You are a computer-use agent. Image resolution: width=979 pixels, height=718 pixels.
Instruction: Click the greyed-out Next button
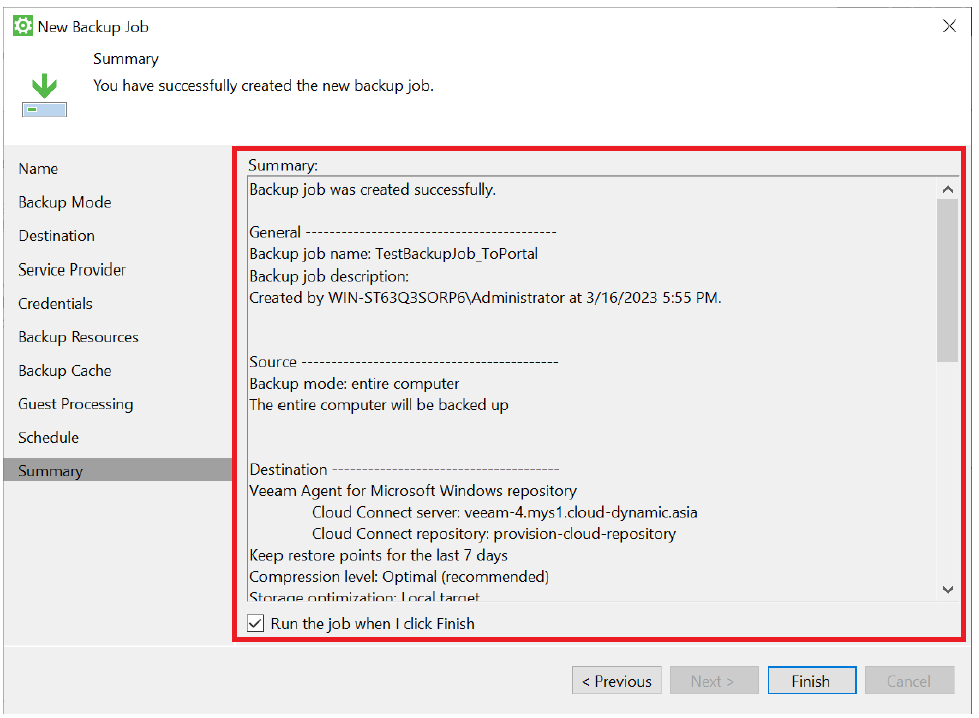714,681
